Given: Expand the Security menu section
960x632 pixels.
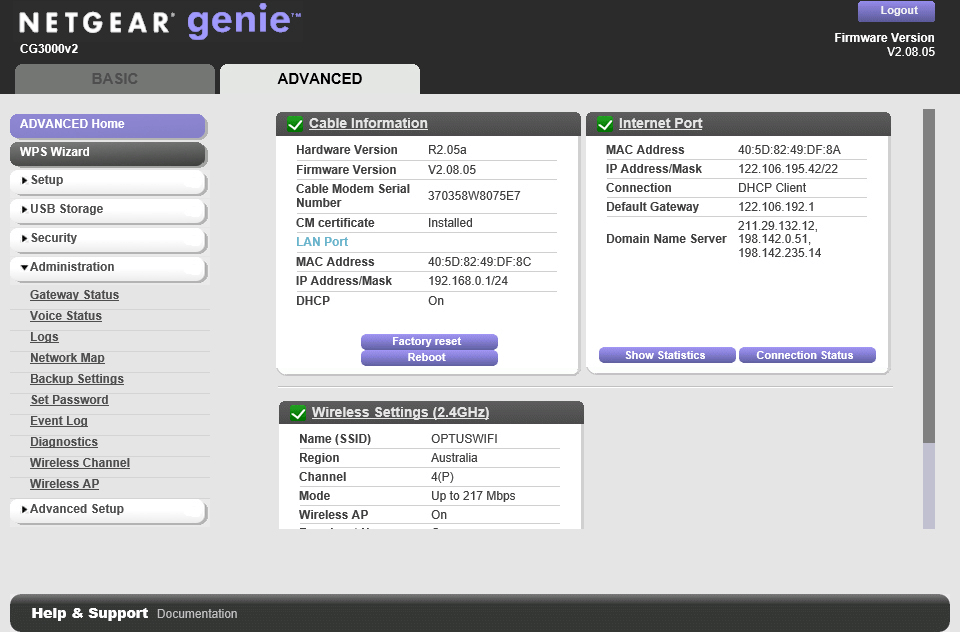Looking at the screenshot, I should 107,239.
